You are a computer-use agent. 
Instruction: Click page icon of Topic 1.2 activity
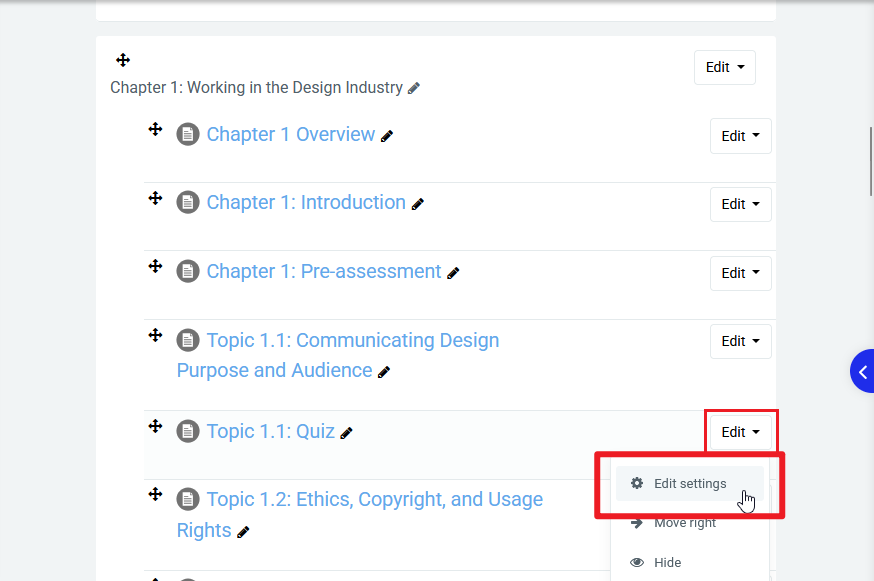(188, 499)
